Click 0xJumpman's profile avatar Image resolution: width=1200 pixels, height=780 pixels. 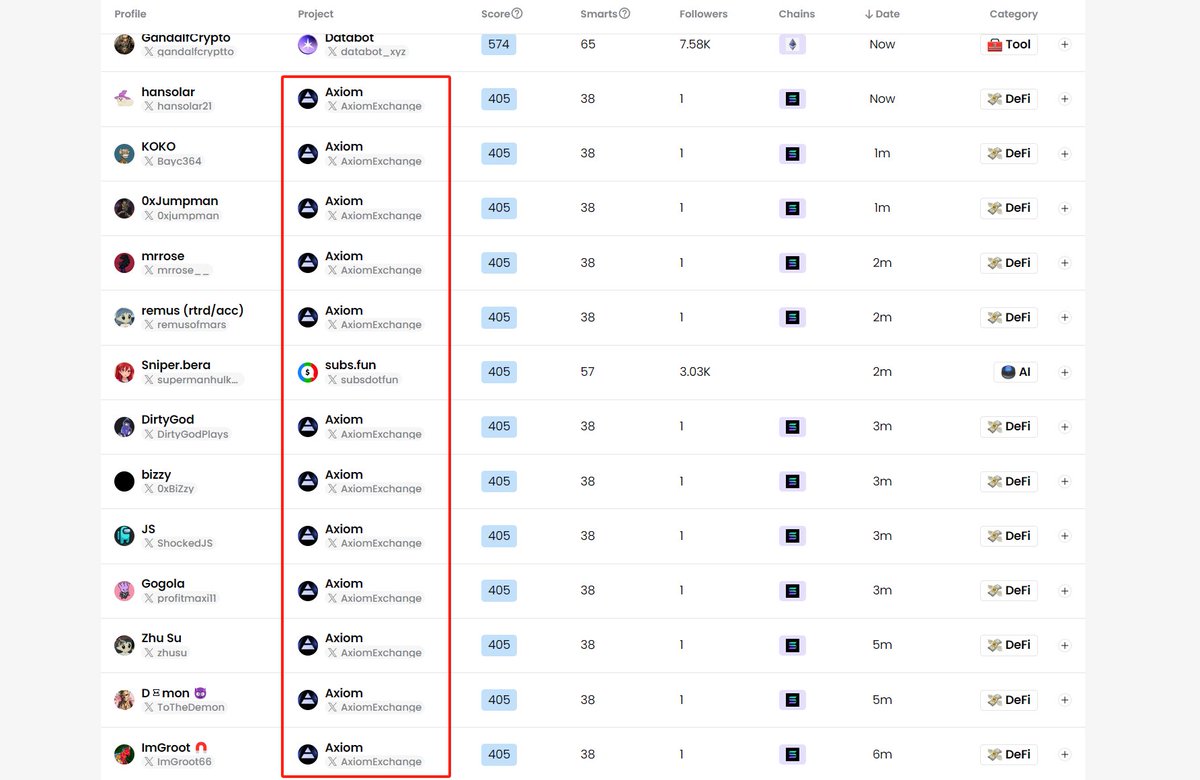point(124,208)
